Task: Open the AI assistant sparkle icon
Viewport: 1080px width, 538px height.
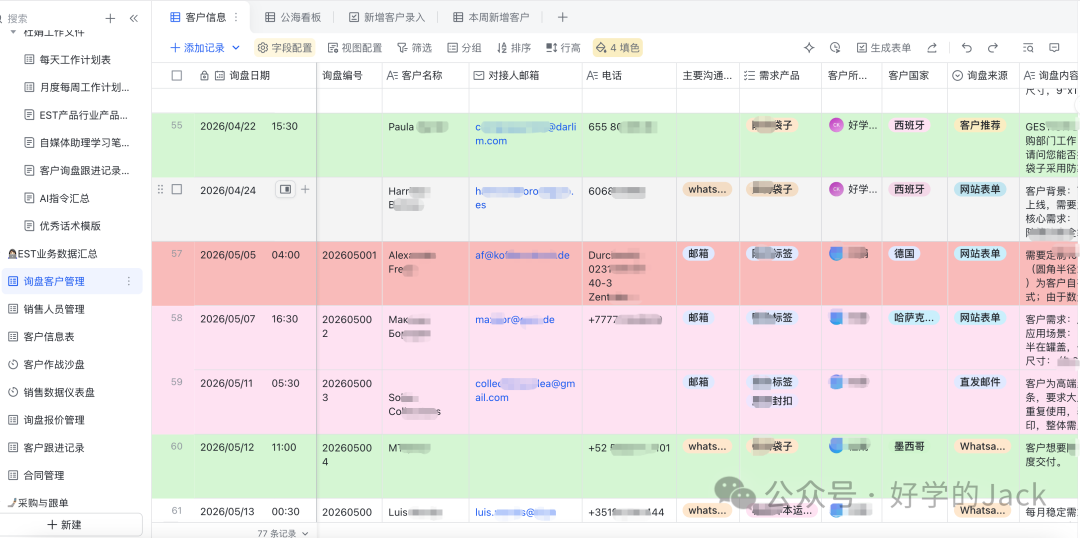Action: coord(809,48)
